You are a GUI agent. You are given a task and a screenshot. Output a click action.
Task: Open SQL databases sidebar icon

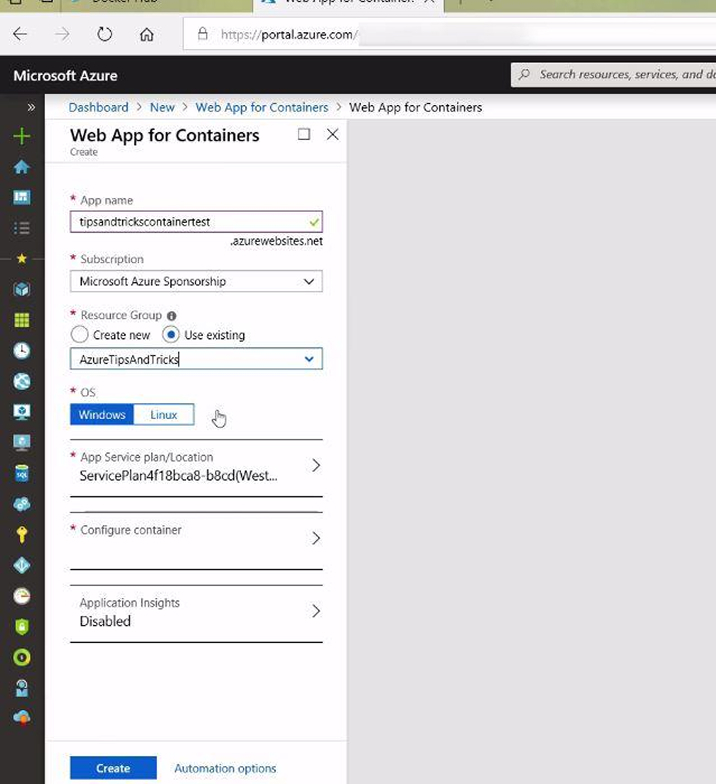(x=21, y=472)
